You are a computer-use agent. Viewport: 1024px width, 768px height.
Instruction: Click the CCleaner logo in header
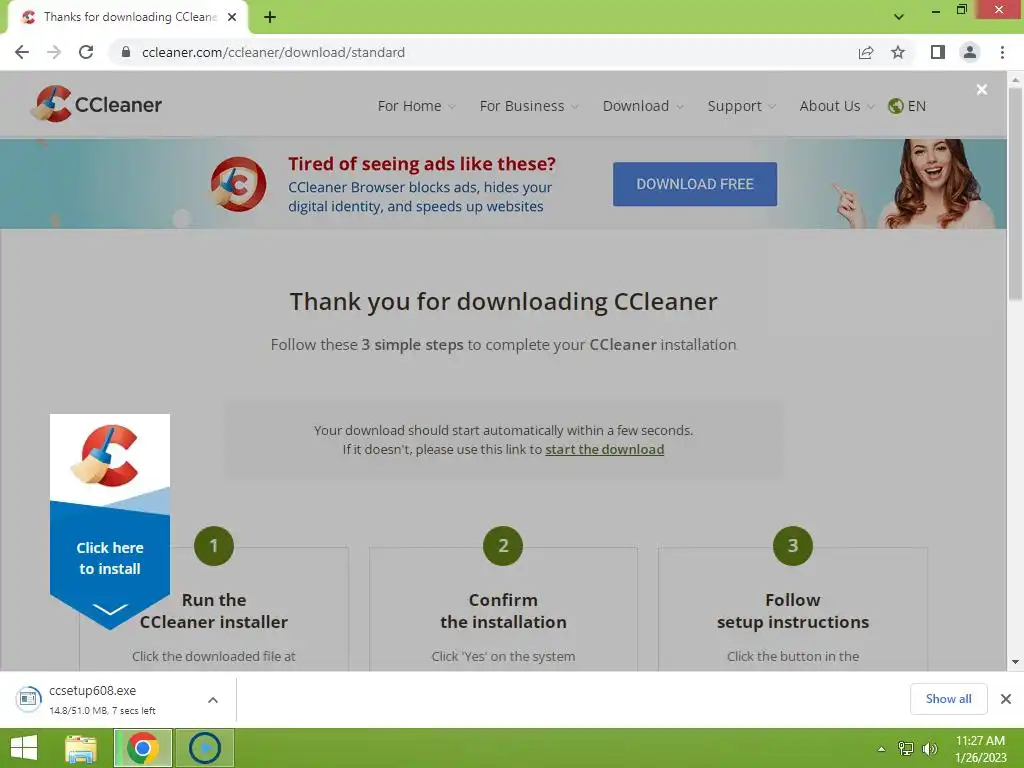[x=96, y=104]
